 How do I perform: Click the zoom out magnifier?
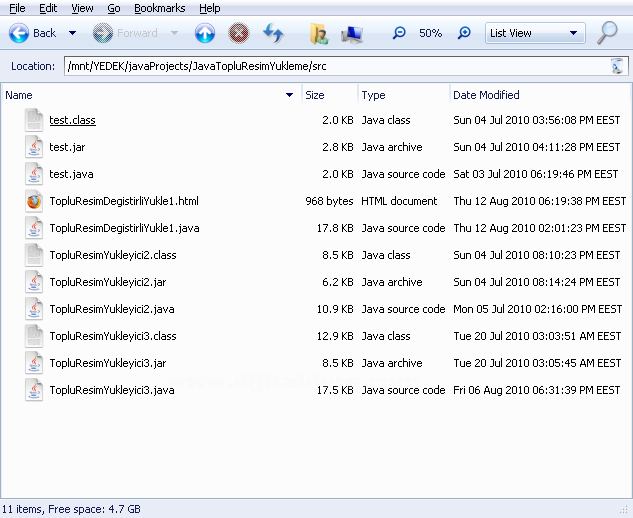399,33
